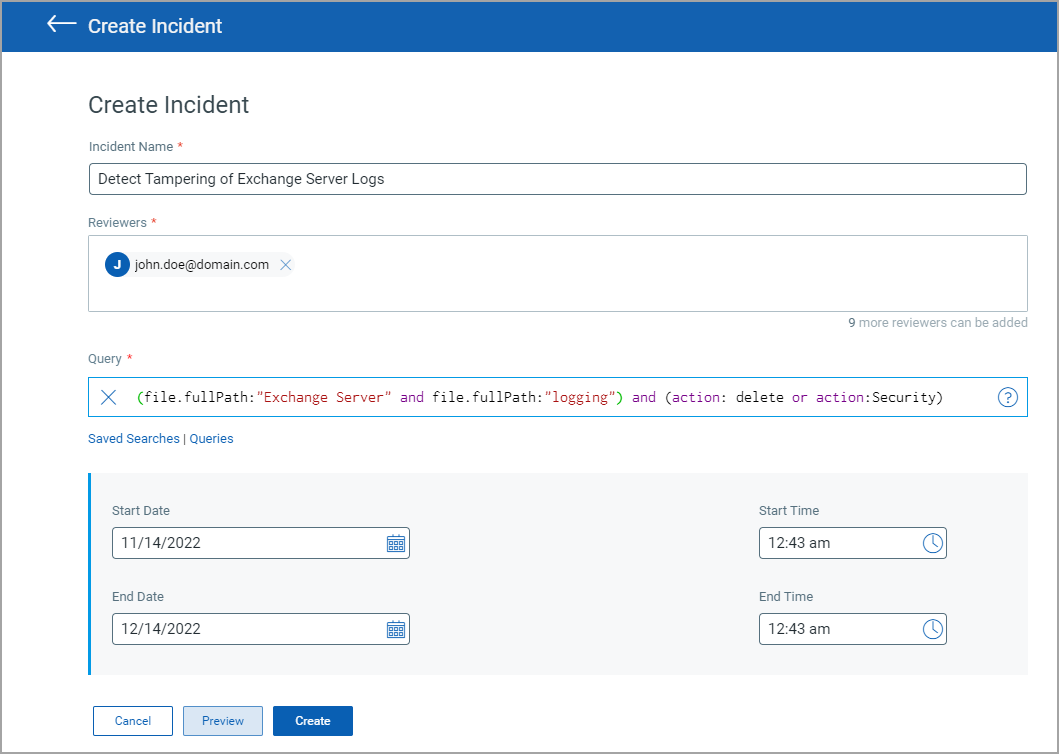Click inside the Reviewers box
This screenshot has width=1059, height=754.
click(557, 274)
